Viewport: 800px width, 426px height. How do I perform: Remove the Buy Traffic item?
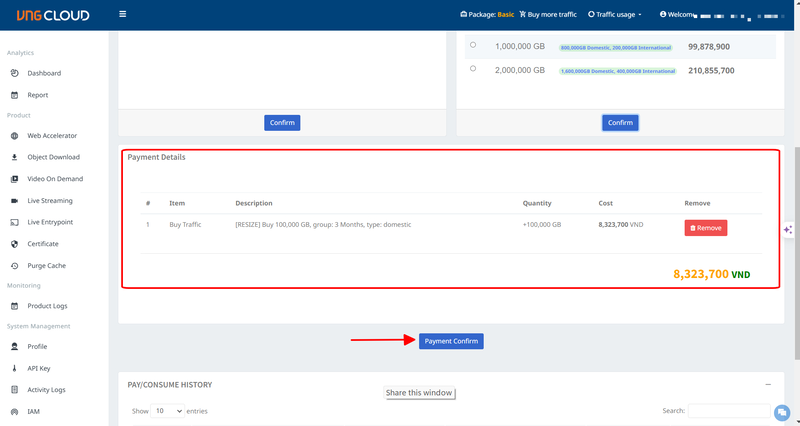tap(705, 228)
